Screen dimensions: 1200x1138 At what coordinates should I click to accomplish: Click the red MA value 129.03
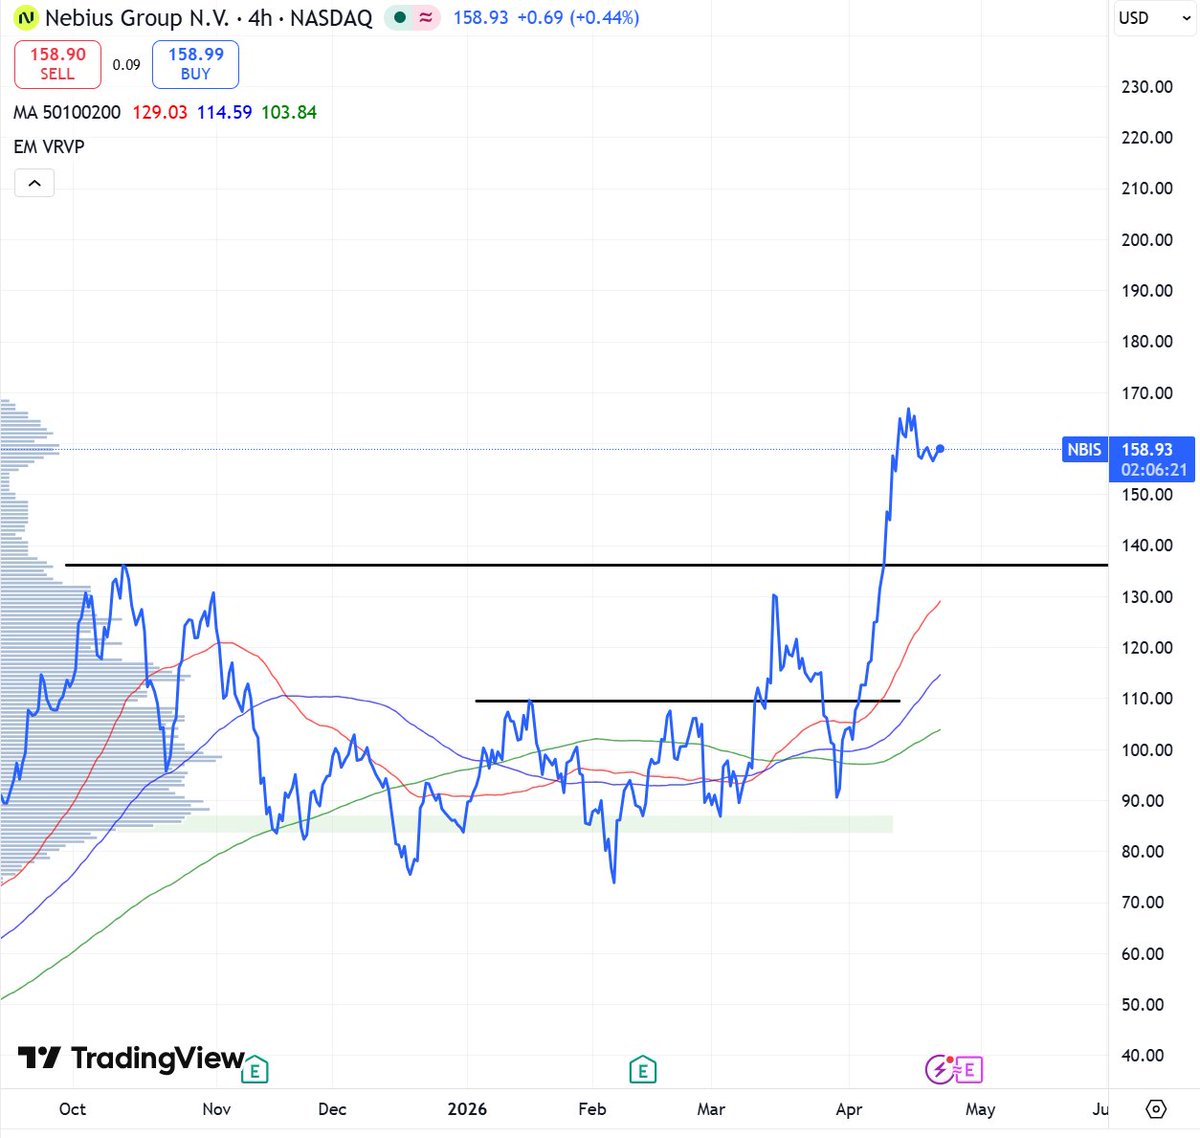tap(160, 112)
